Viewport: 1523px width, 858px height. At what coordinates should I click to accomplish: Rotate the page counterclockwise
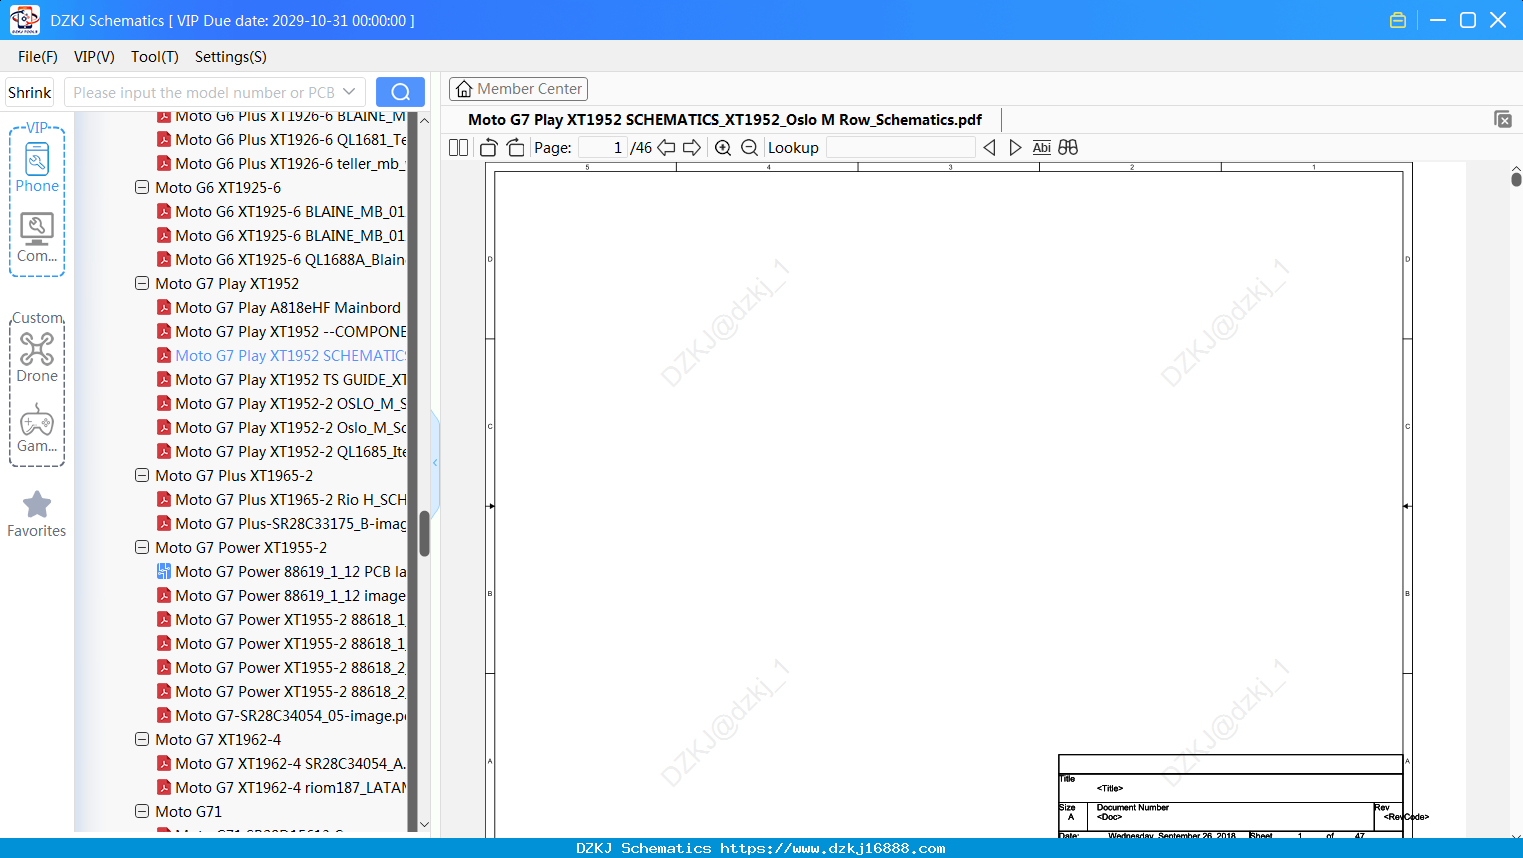(488, 148)
